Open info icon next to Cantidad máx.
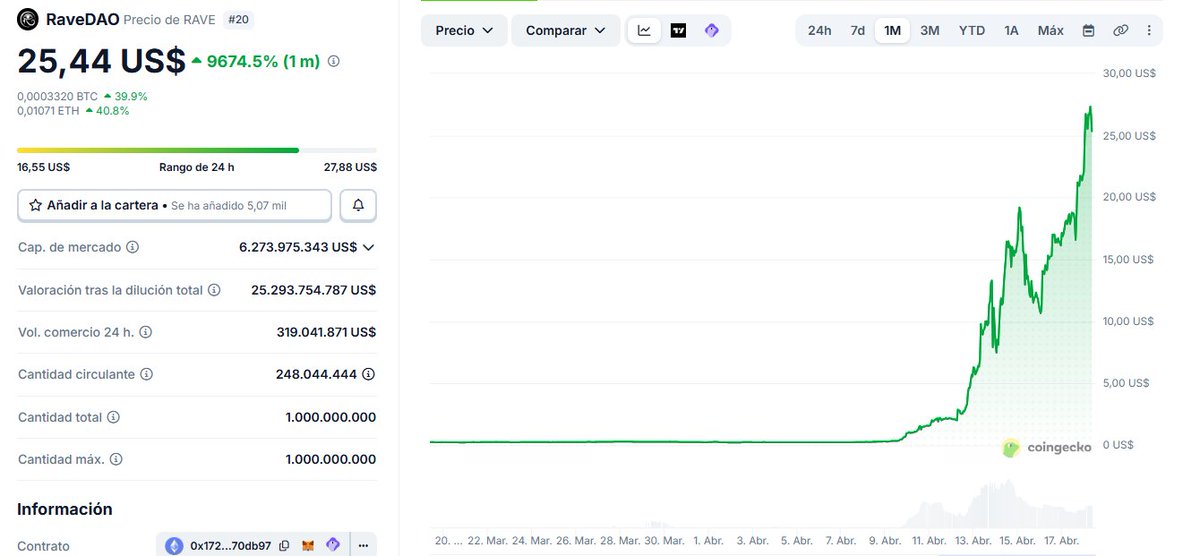 click(x=116, y=460)
